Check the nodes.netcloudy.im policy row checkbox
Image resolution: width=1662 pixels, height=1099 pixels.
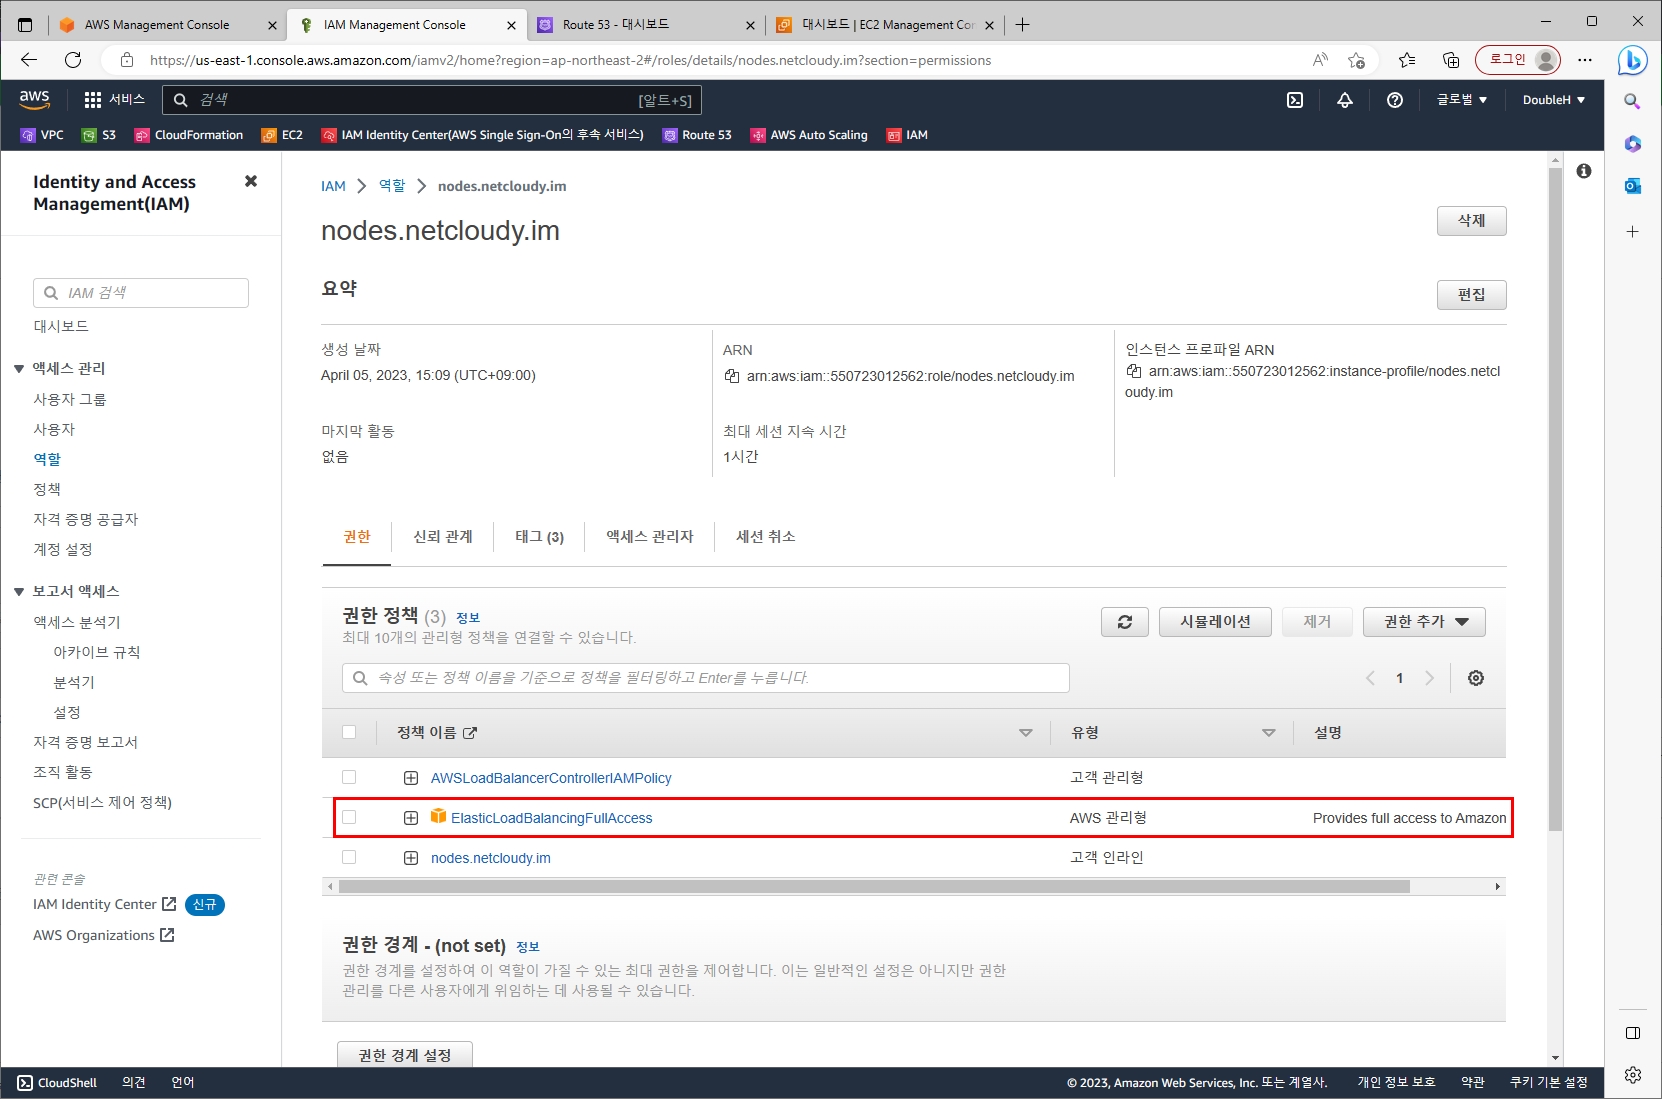pyautogui.click(x=349, y=857)
